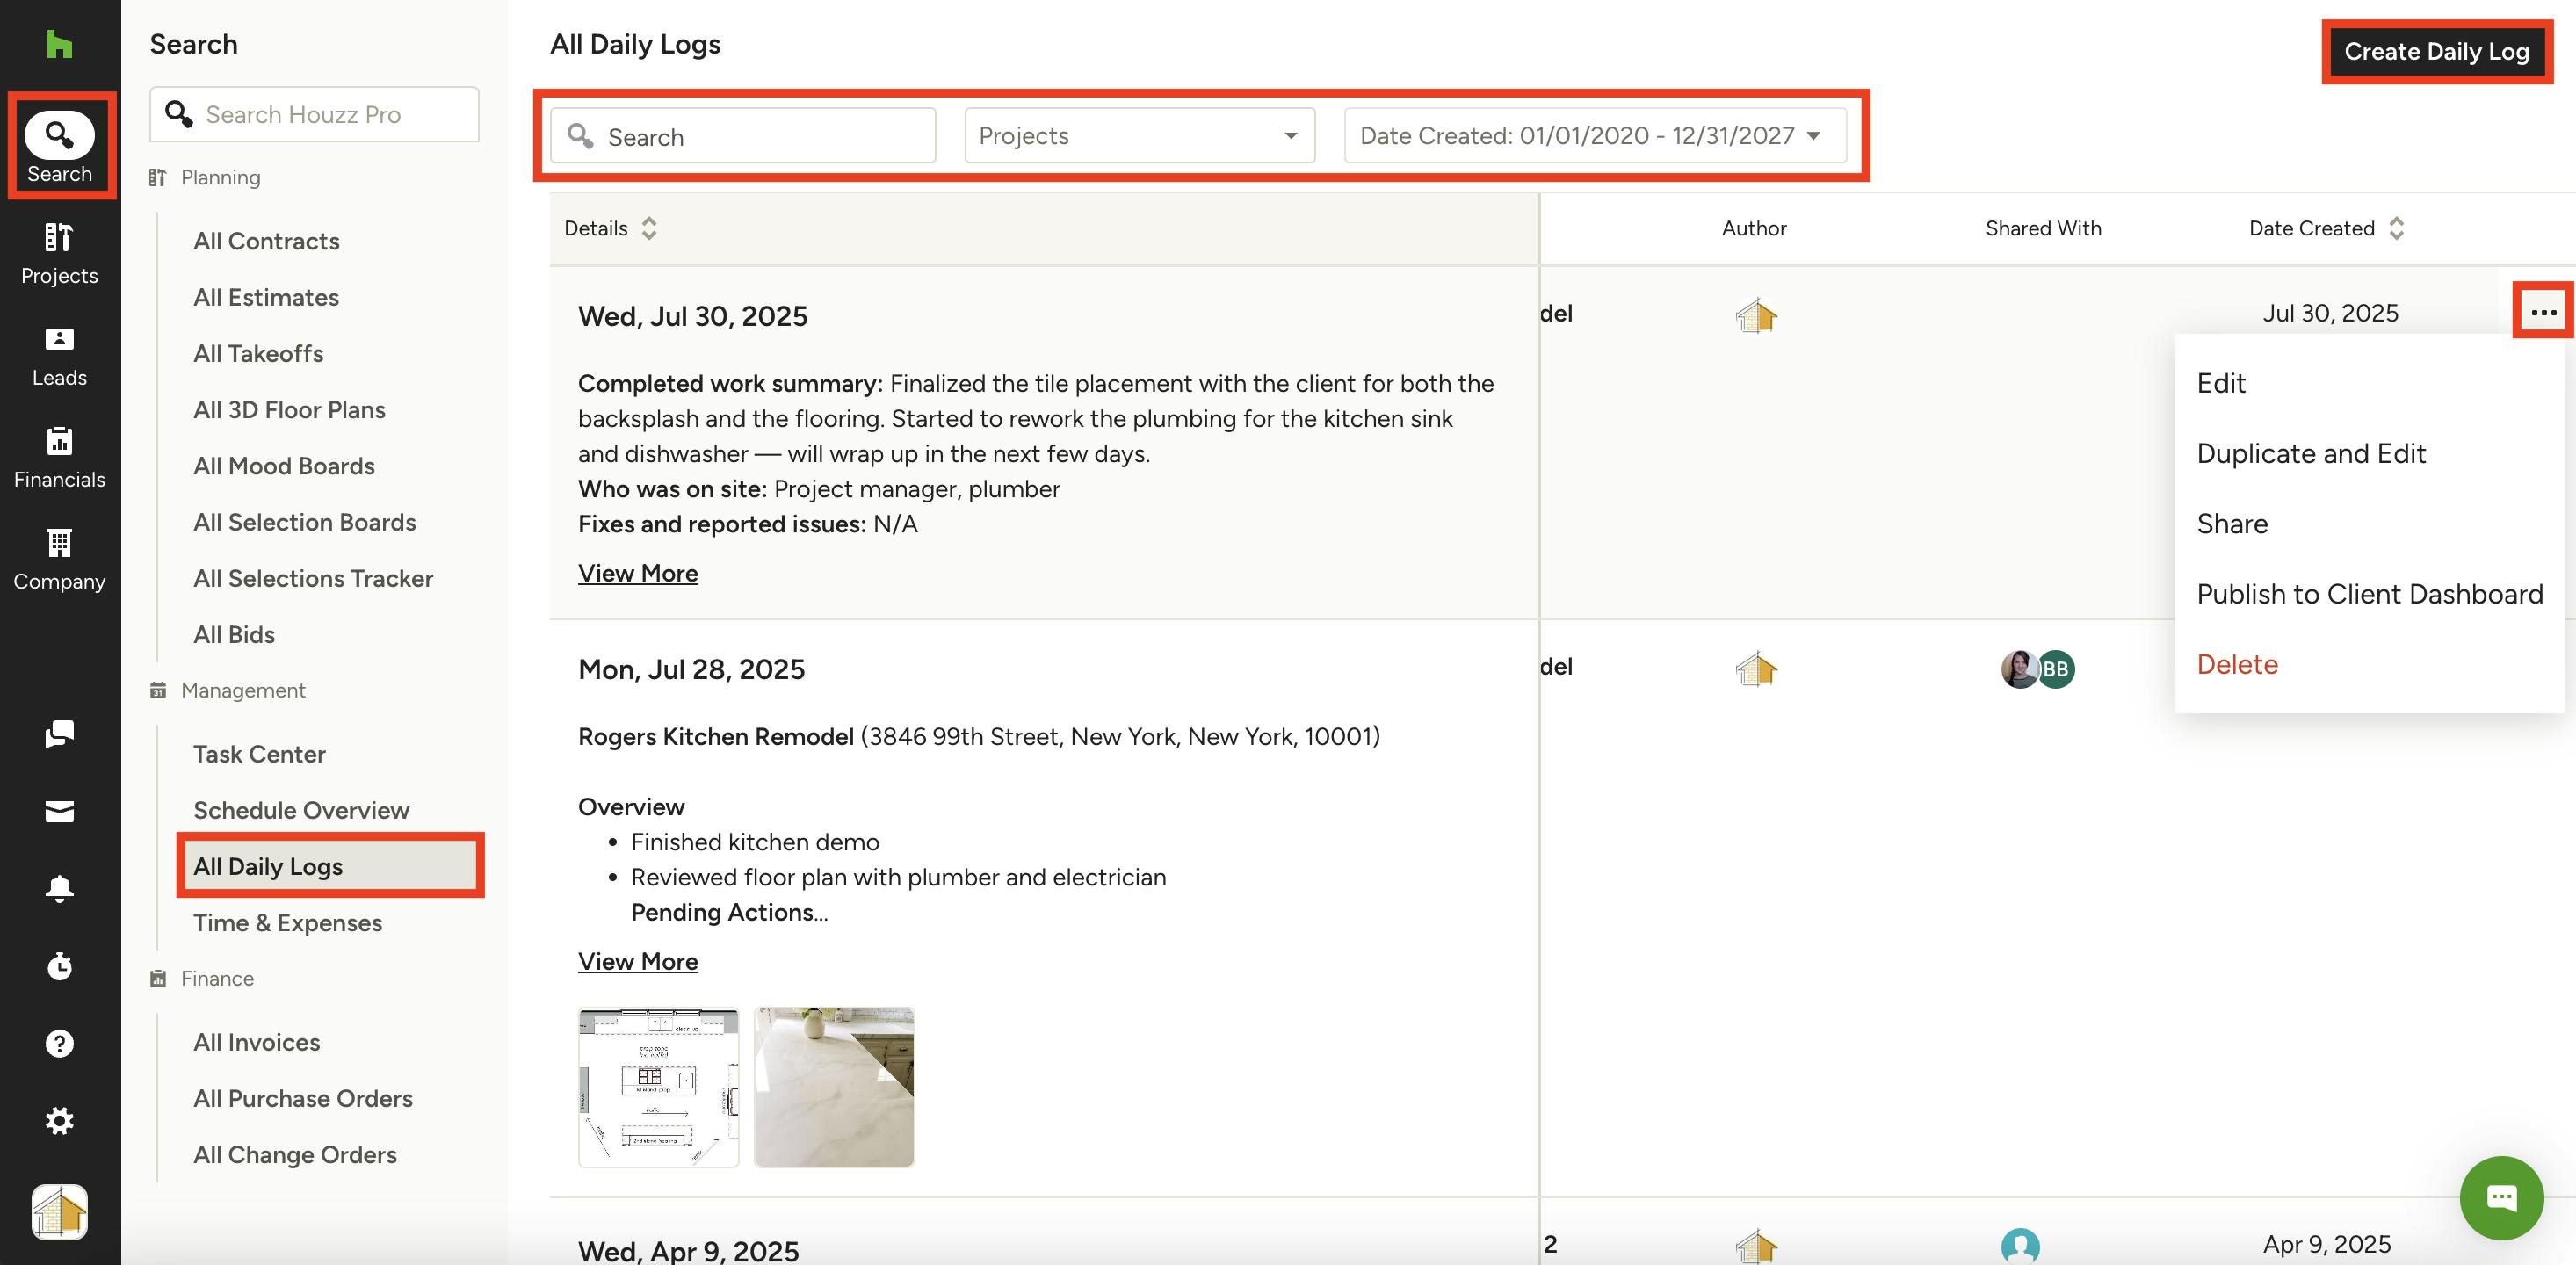Click the Create Daily Log button
The height and width of the screenshot is (1265, 2576).
[x=2436, y=52]
